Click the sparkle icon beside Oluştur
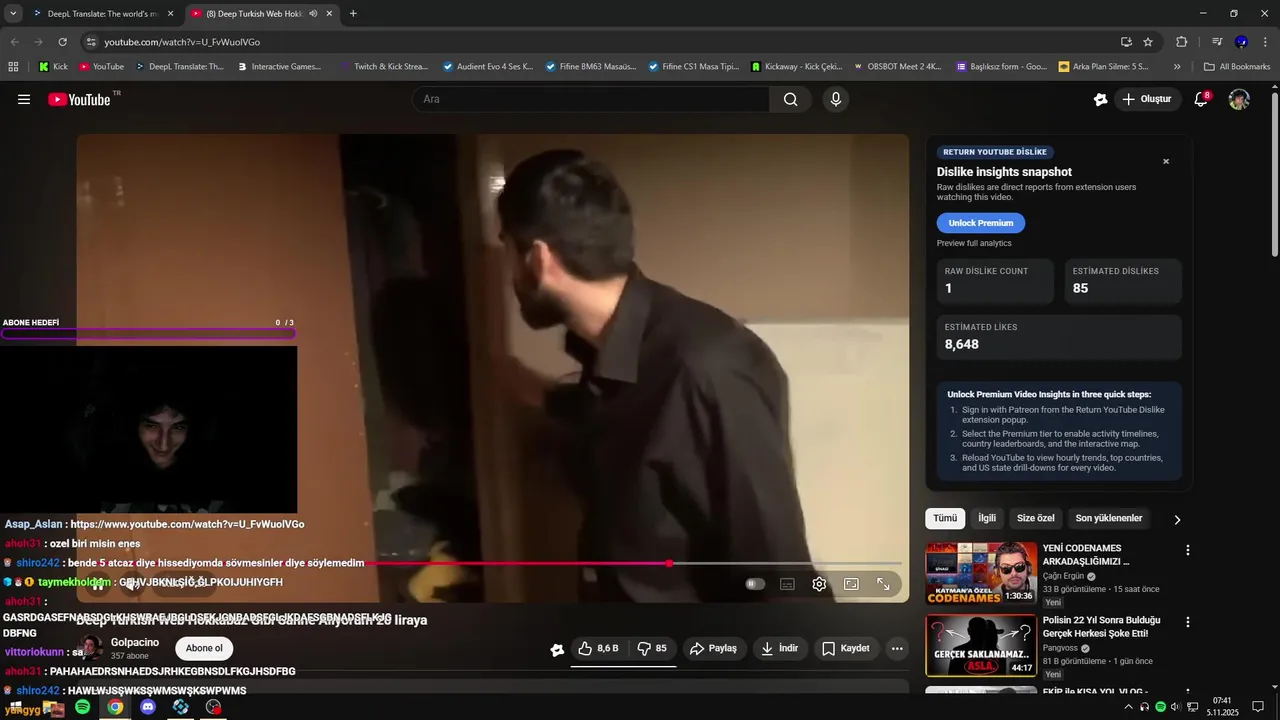Viewport: 1280px width, 720px height. 1101,99
